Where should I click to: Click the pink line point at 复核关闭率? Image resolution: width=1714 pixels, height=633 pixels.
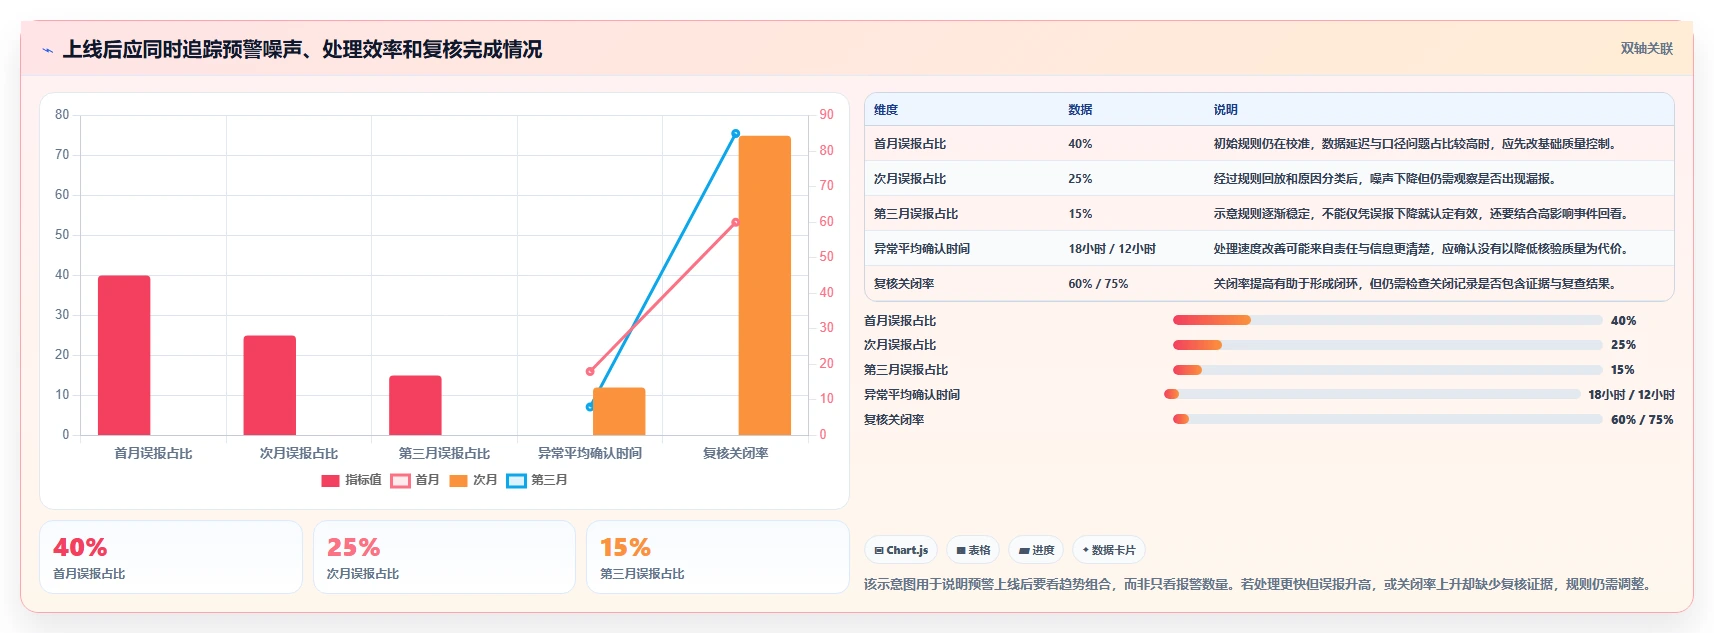(x=736, y=222)
